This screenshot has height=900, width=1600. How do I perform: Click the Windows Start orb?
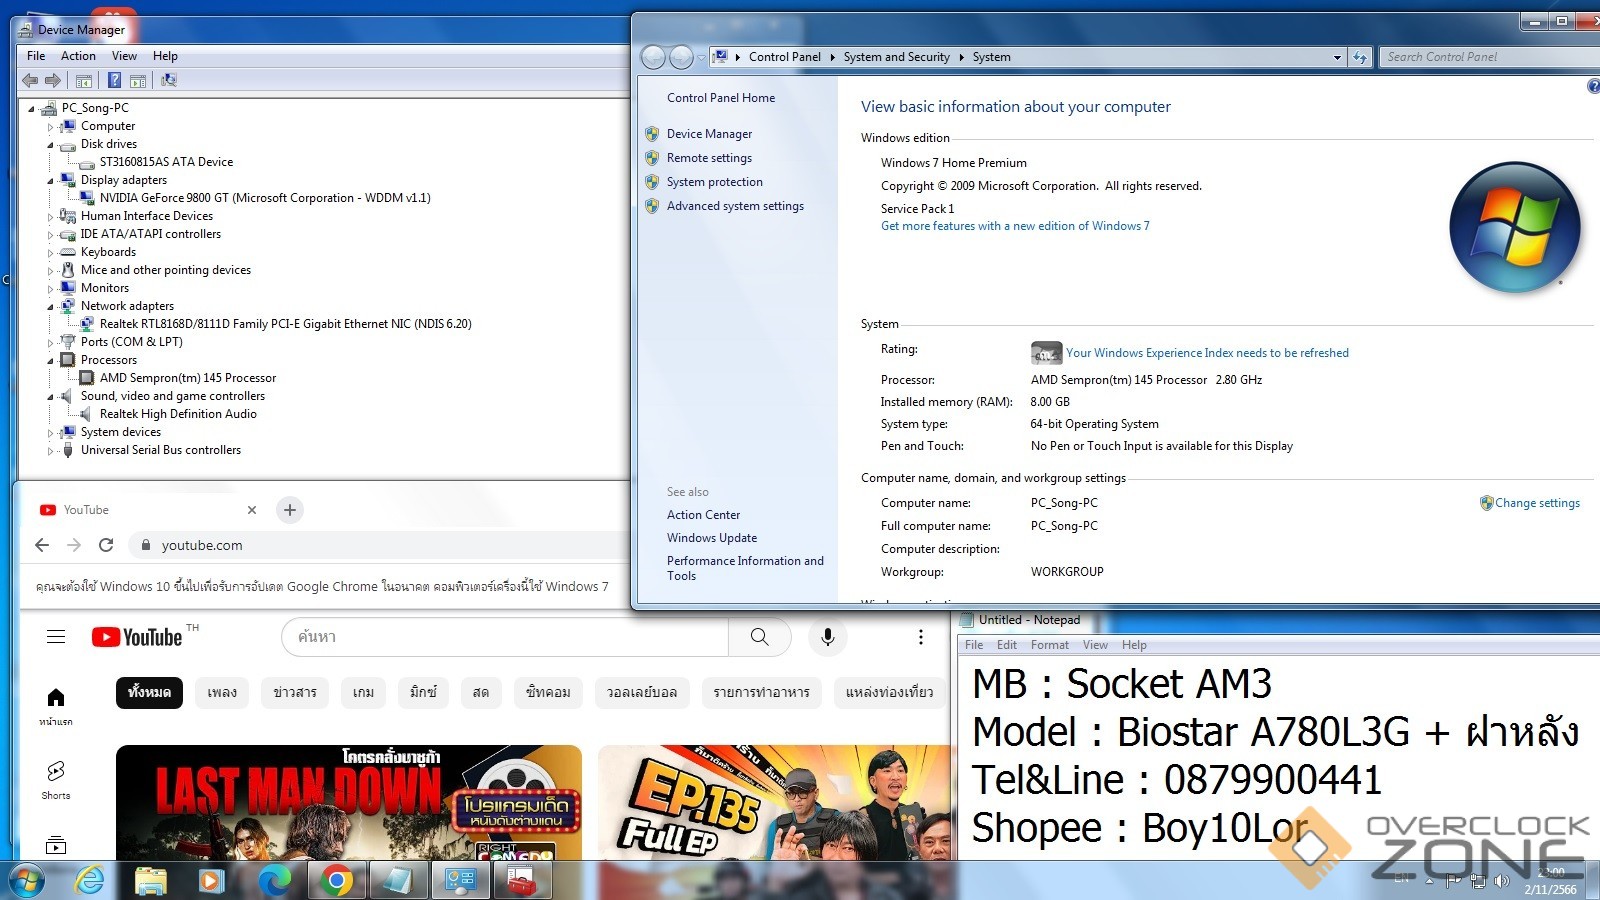click(x=27, y=881)
